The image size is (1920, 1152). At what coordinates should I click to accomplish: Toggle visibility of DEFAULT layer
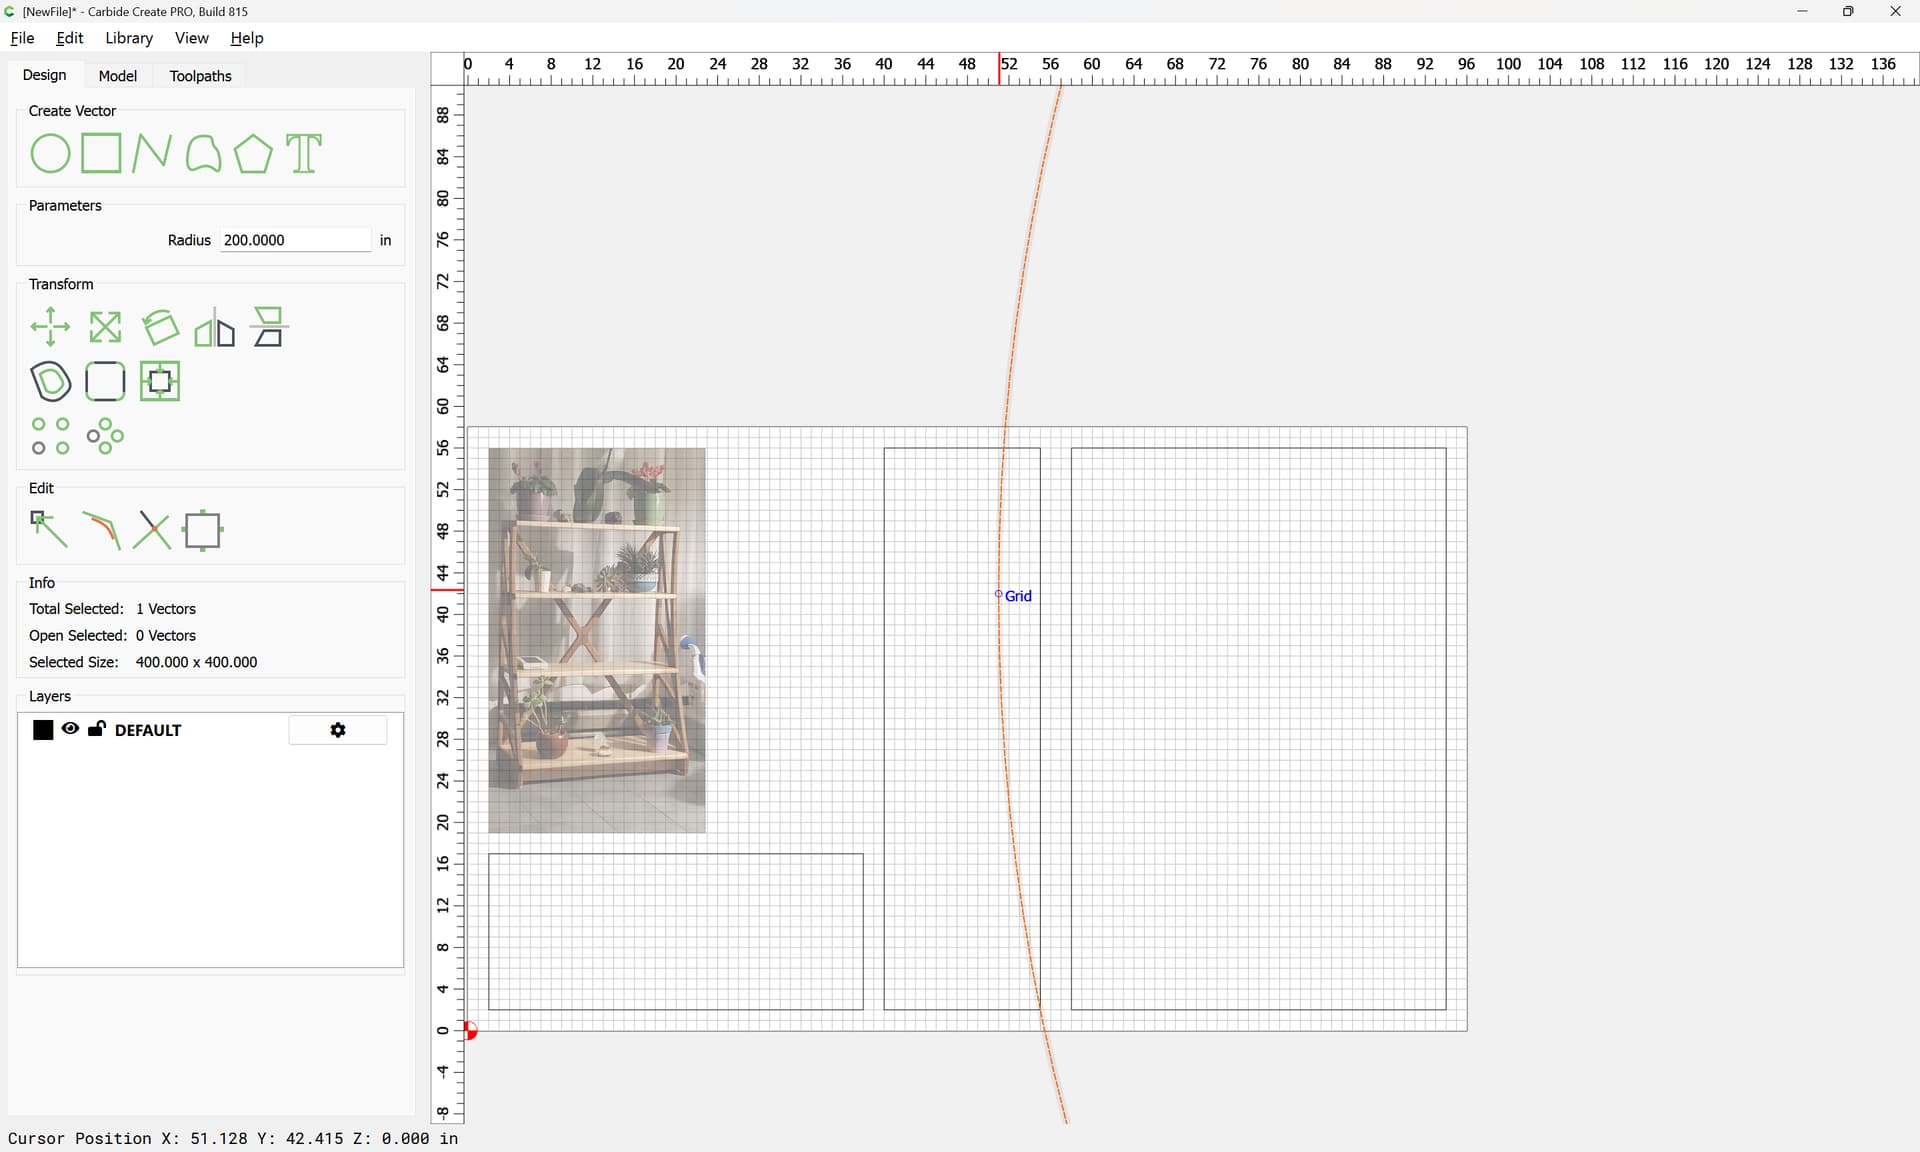(x=70, y=729)
